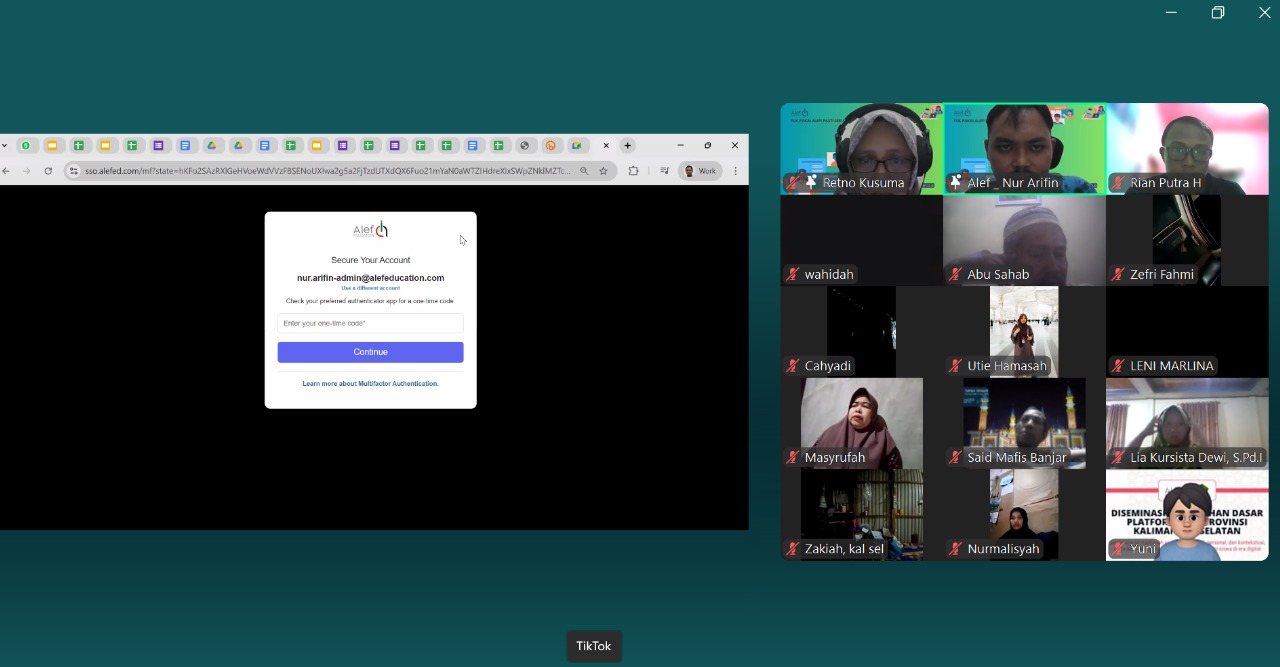Open the browser extensions puzzle icon
Screen dimensions: 1280x667
click(x=633, y=171)
